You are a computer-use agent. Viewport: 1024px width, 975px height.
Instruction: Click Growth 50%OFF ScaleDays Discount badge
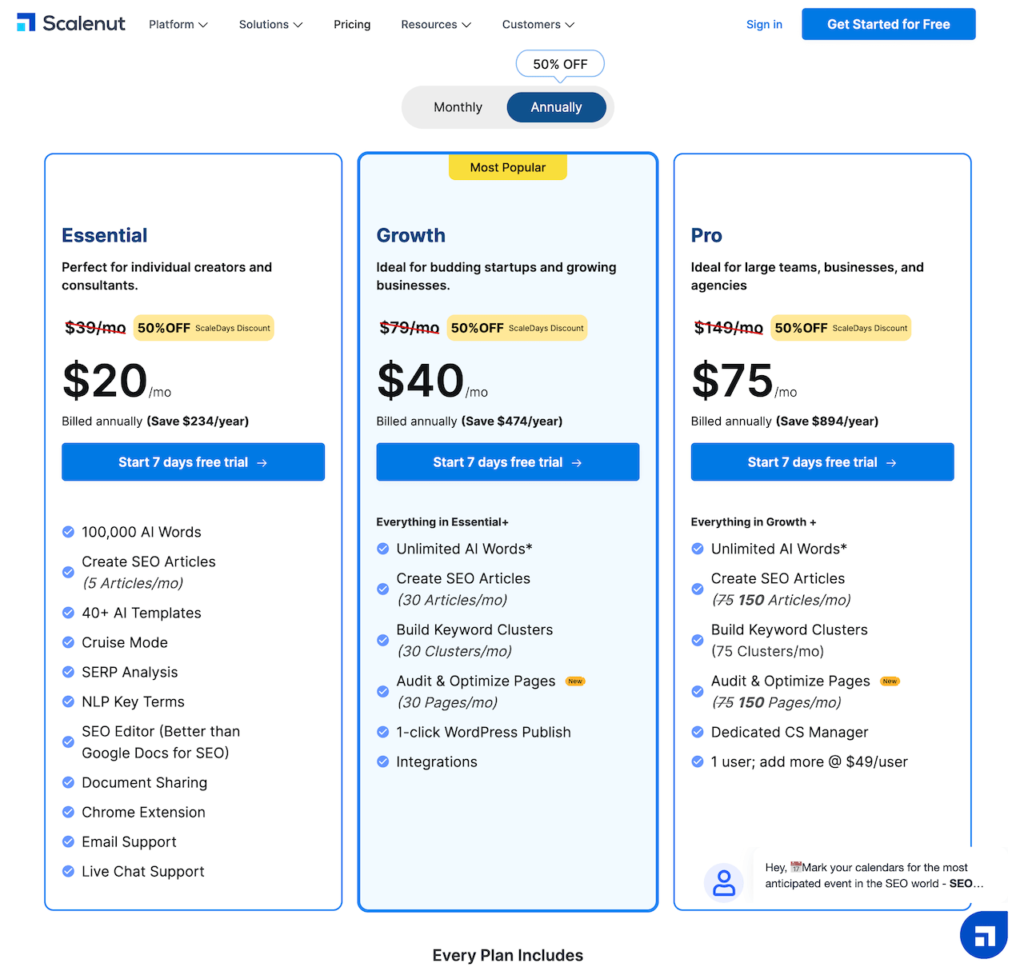517,328
